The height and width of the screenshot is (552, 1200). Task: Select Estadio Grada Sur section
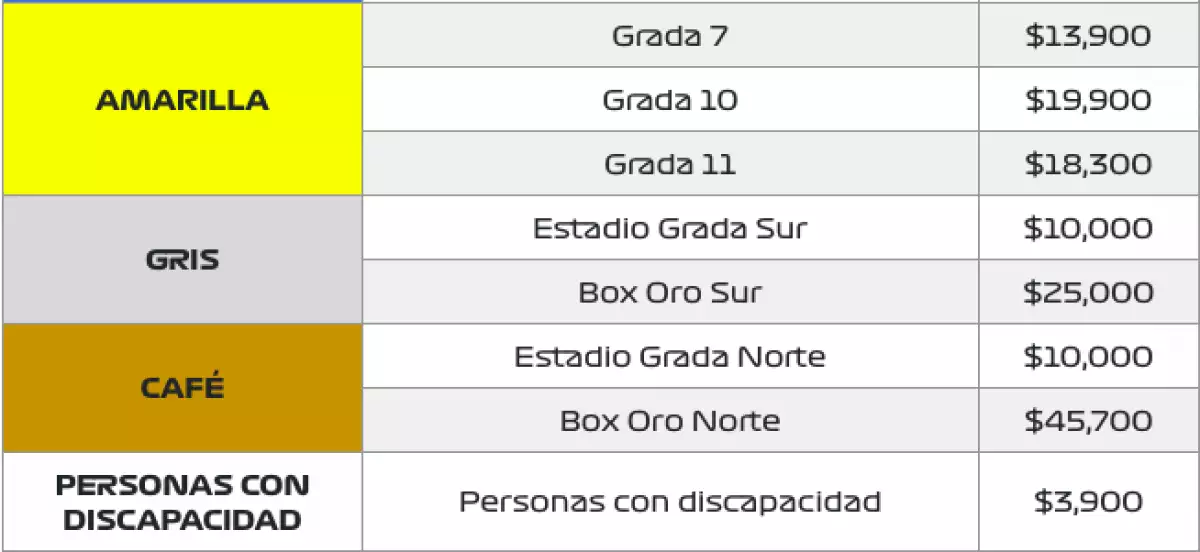[x=670, y=228]
